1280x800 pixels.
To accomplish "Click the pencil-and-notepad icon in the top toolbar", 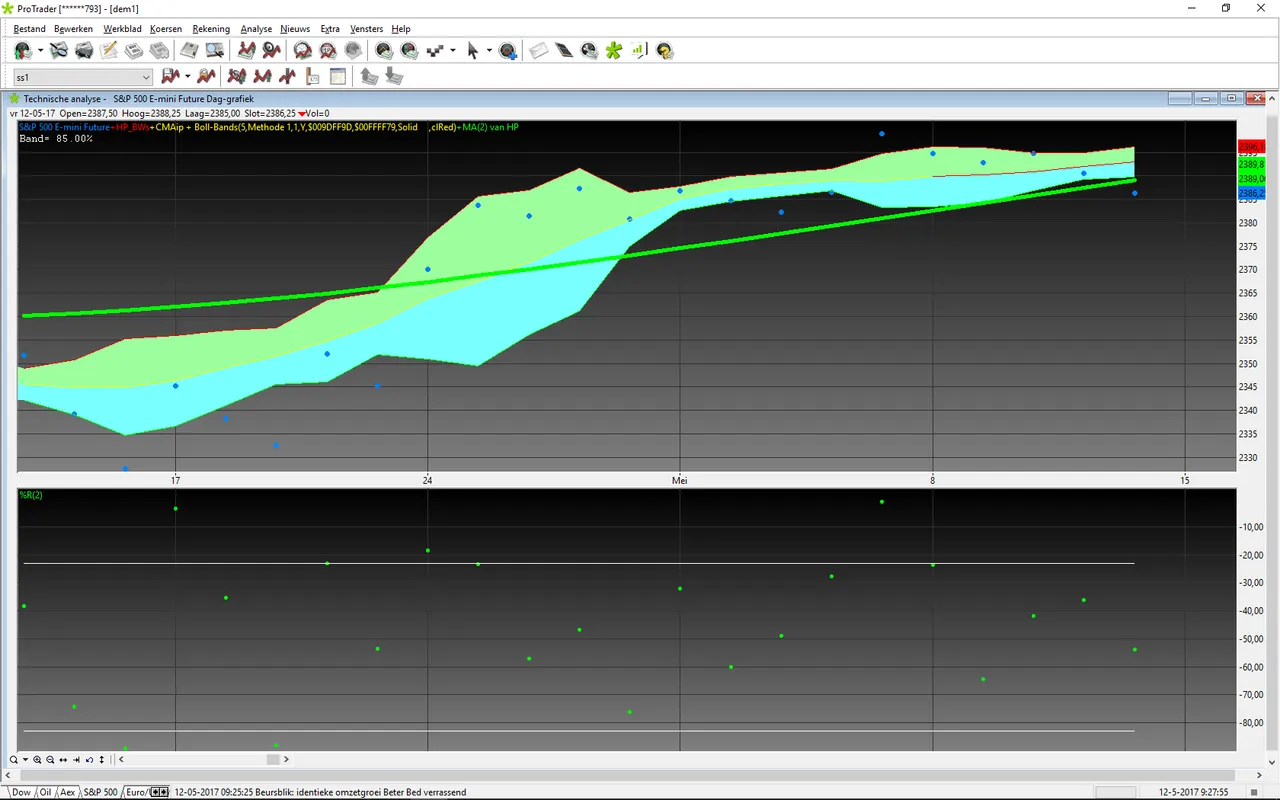I will (x=108, y=50).
